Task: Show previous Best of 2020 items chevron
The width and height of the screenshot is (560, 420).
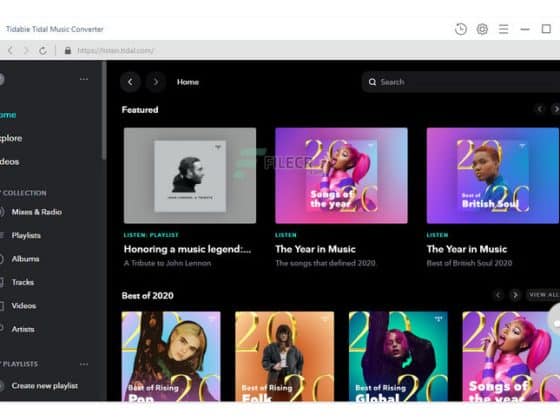Action: 498,295
